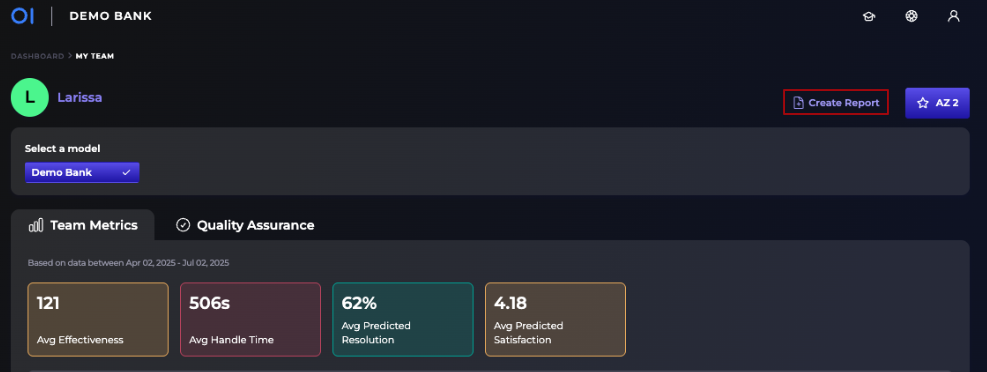The height and width of the screenshot is (372, 987).
Task: Click the checkmark circle Quality Assurance icon
Action: click(x=183, y=225)
